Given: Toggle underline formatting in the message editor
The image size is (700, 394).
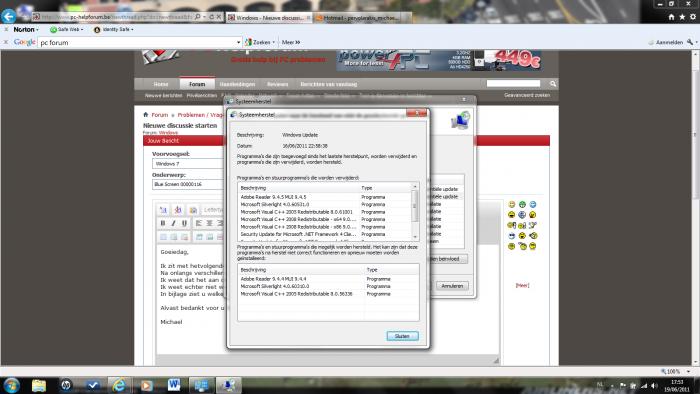Looking at the screenshot, I should tap(184, 223).
